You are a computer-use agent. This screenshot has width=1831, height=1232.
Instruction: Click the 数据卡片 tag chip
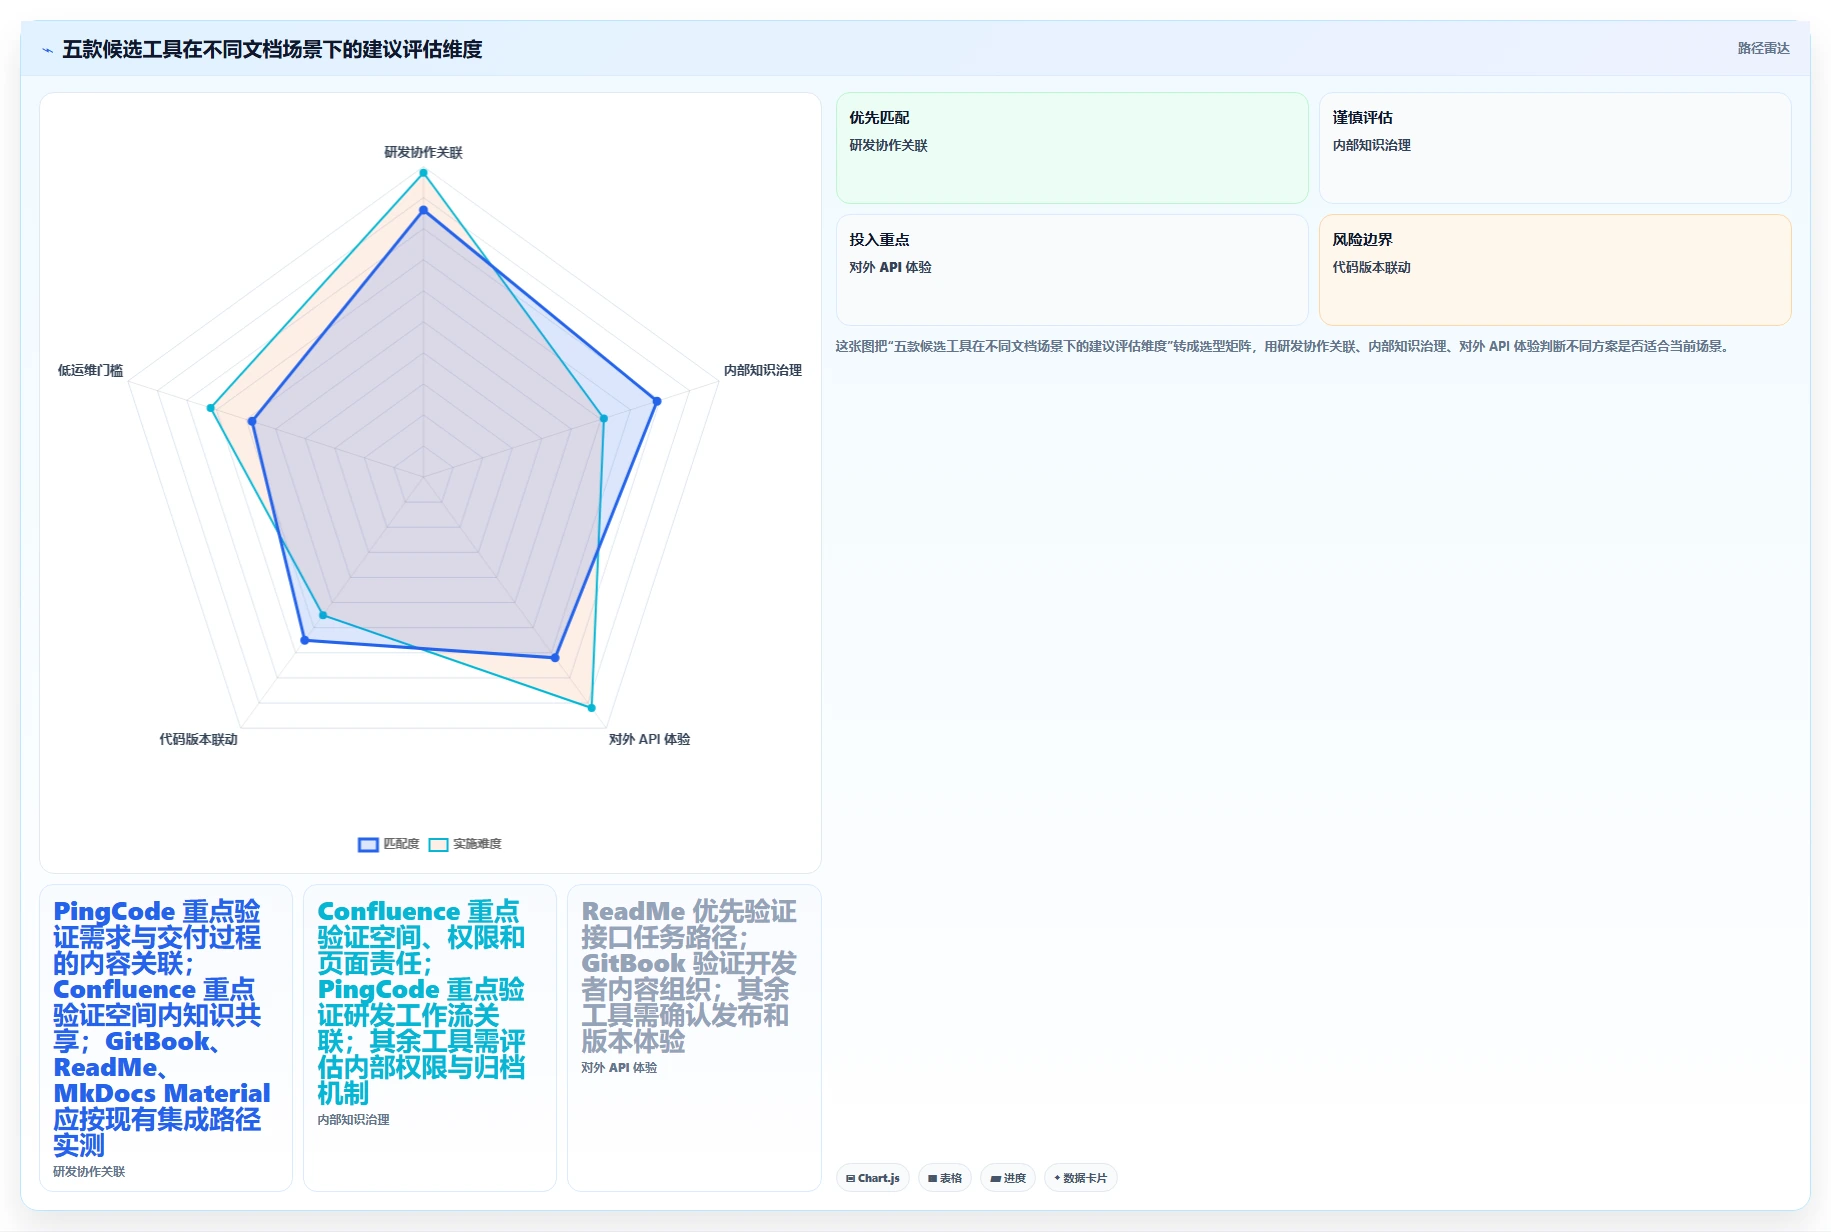[1080, 1178]
